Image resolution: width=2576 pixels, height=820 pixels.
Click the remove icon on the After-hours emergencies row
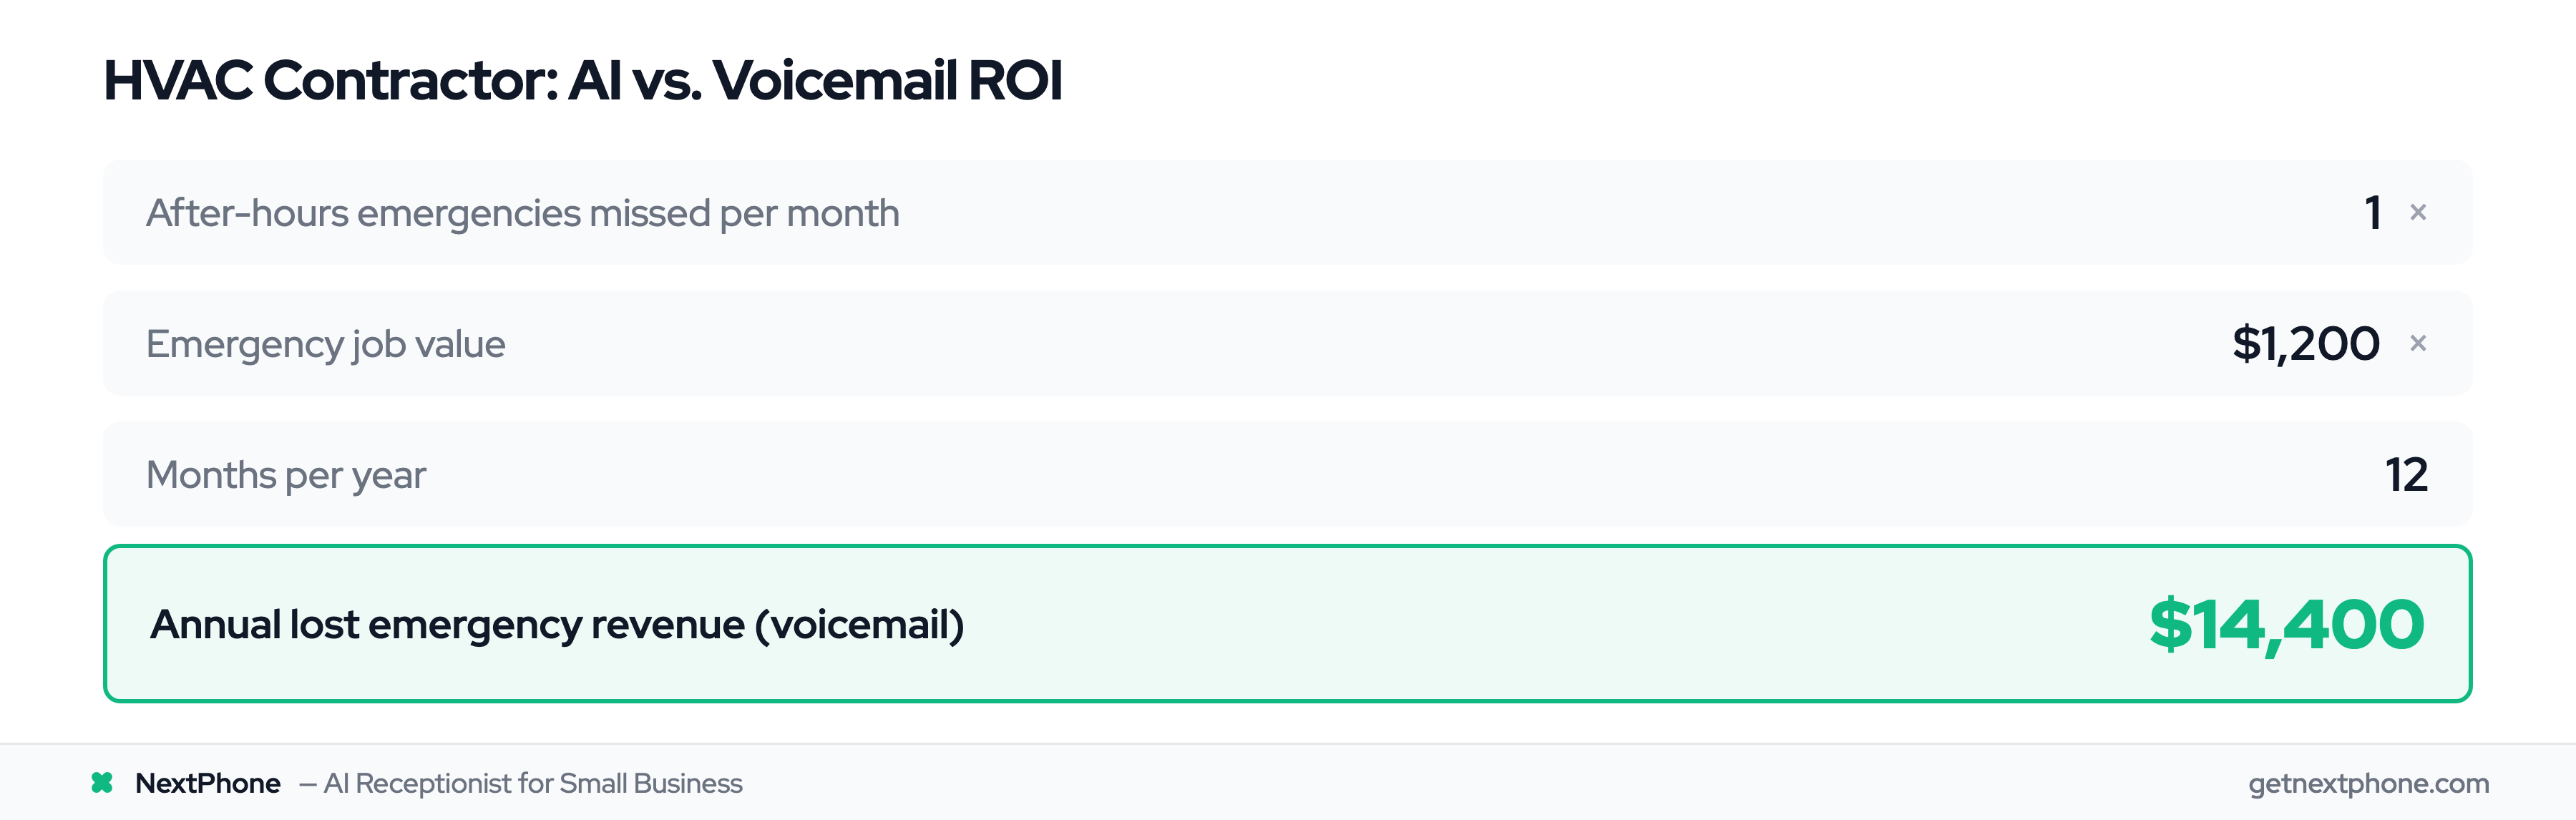[2419, 212]
